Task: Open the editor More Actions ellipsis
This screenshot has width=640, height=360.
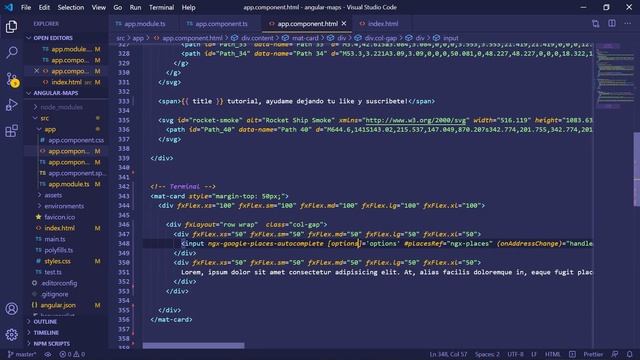Action: [x=627, y=24]
